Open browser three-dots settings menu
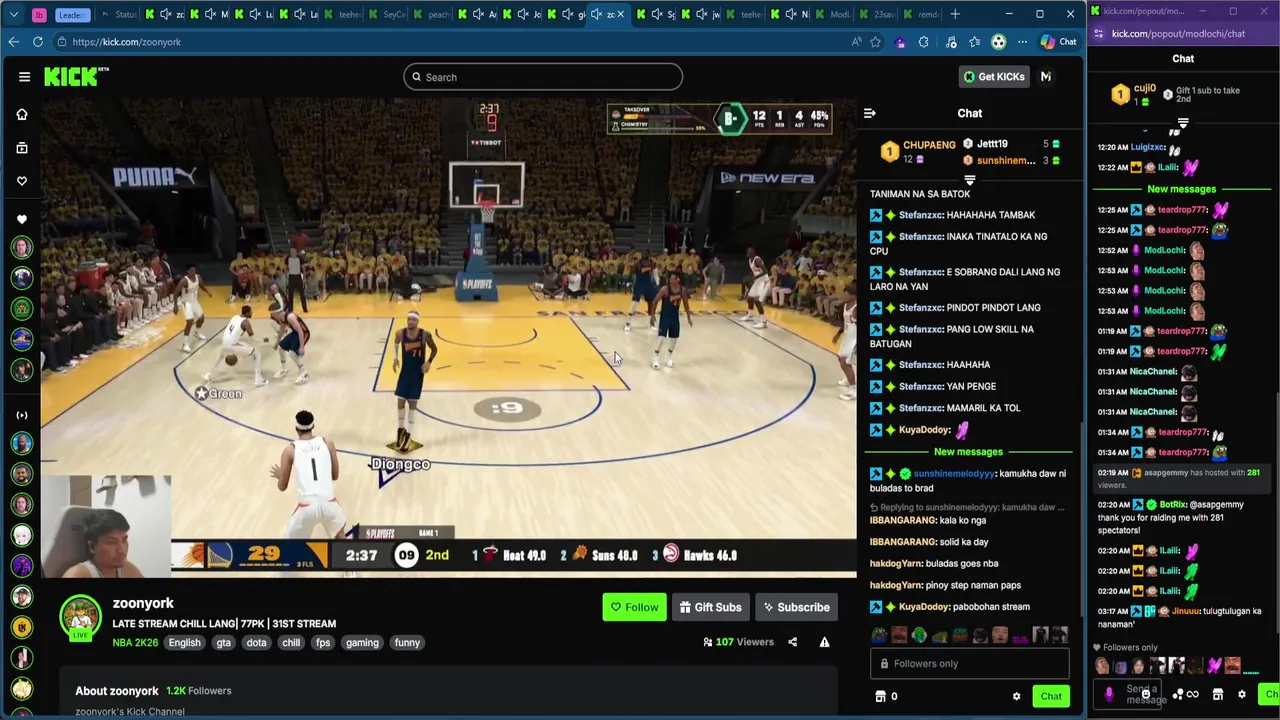This screenshot has width=1280, height=720. coord(1022,42)
